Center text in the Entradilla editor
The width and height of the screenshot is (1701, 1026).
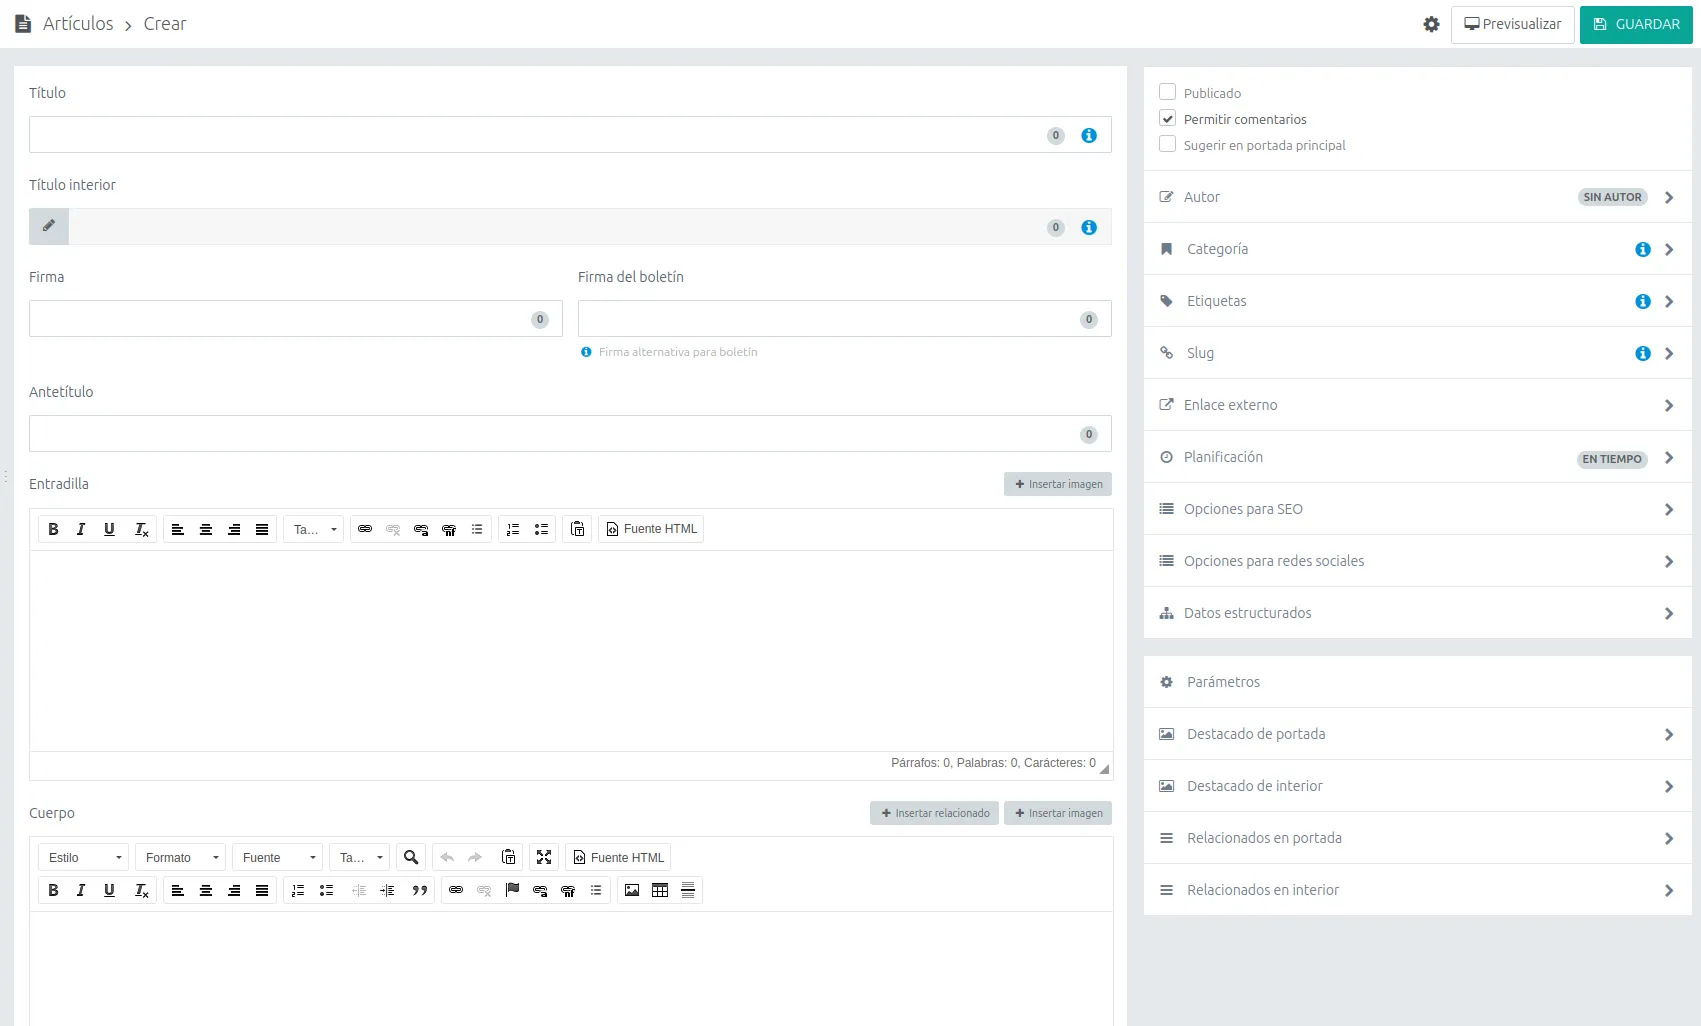coord(206,529)
